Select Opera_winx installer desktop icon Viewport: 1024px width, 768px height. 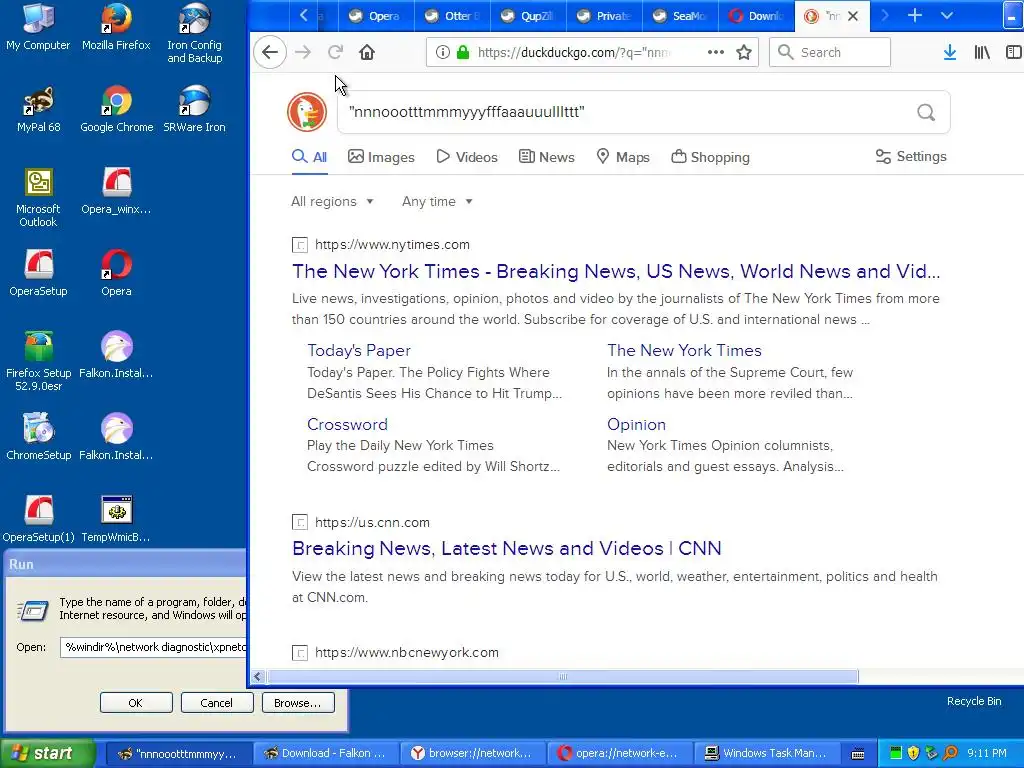click(x=116, y=191)
